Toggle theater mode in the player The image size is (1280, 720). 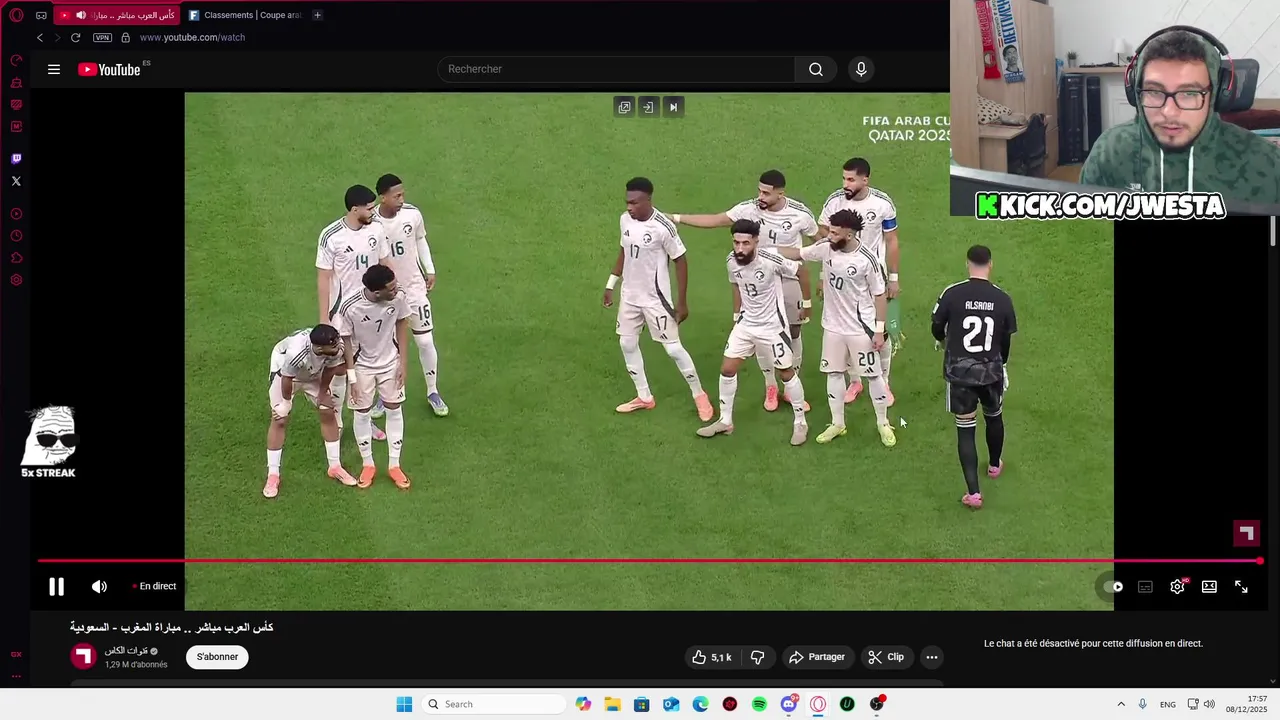pos(1209,587)
